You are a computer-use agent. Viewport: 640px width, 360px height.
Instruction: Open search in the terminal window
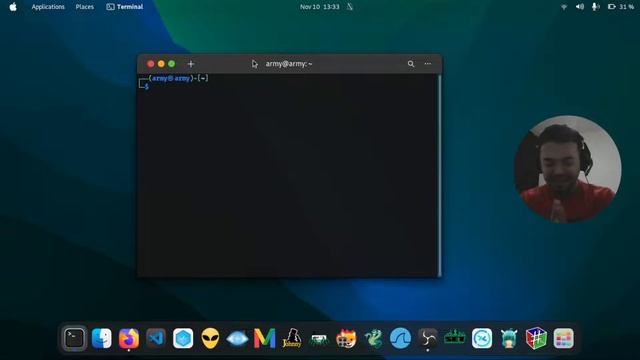pyautogui.click(x=411, y=64)
